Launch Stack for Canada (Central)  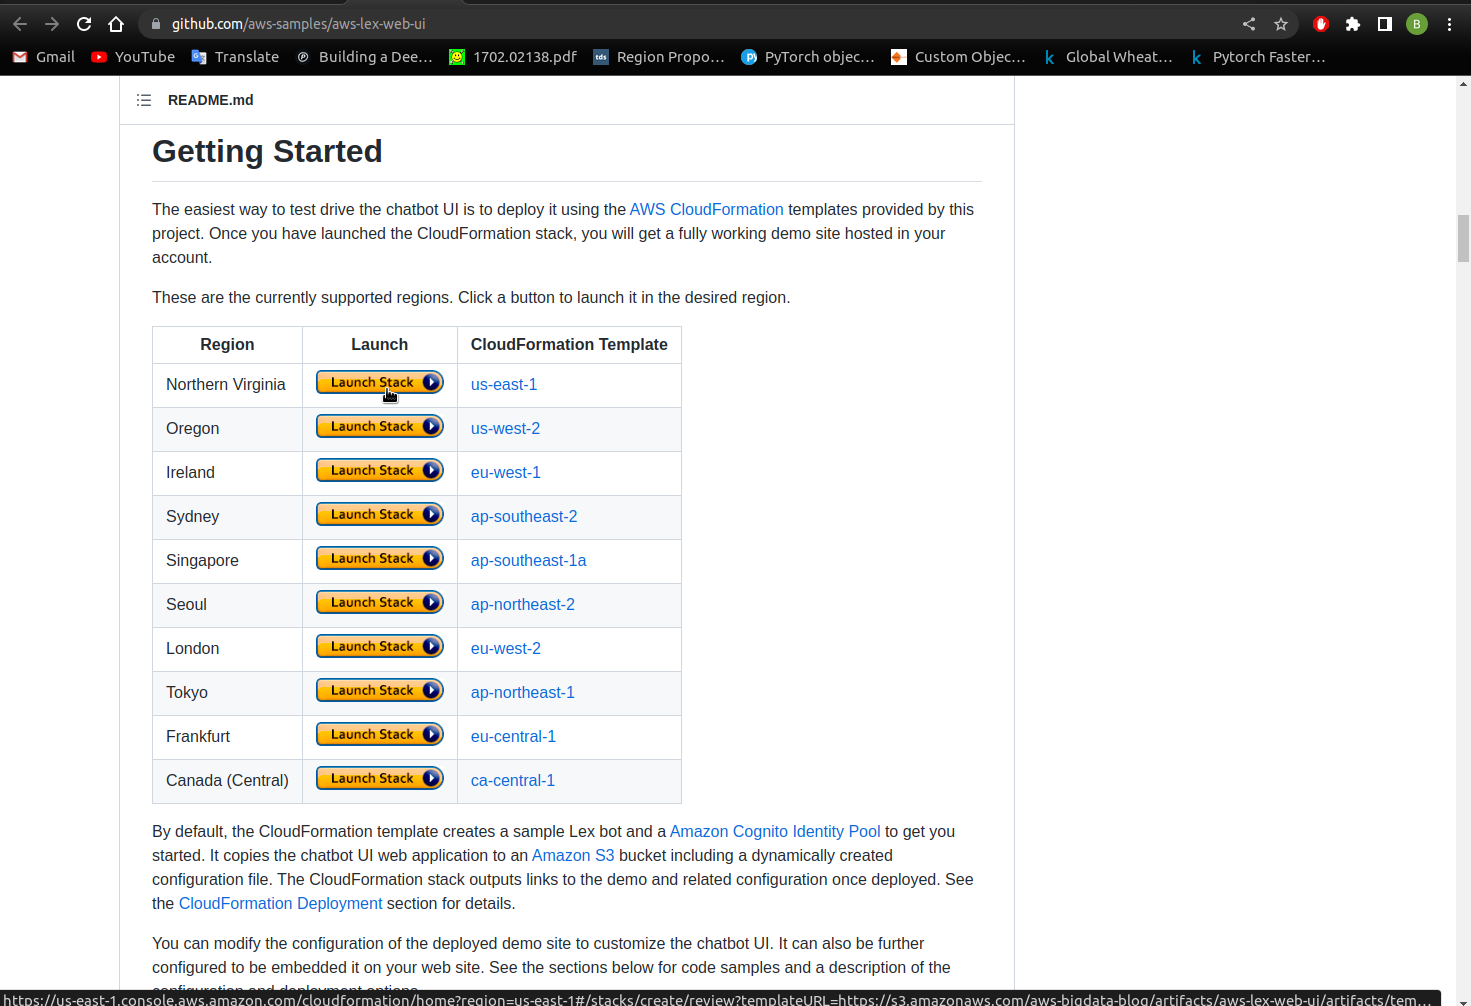click(379, 779)
